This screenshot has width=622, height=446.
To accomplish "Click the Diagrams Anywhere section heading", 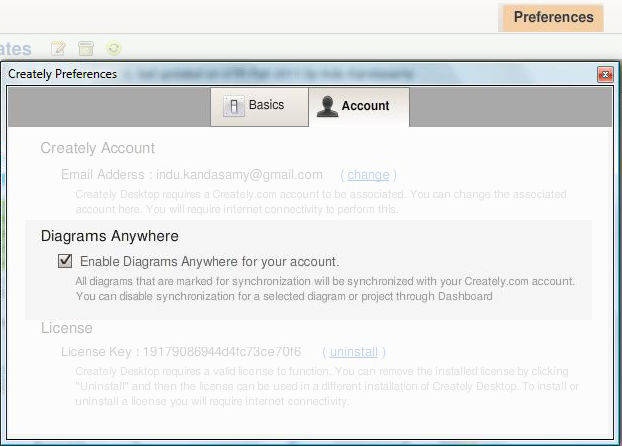I will tap(110, 236).
